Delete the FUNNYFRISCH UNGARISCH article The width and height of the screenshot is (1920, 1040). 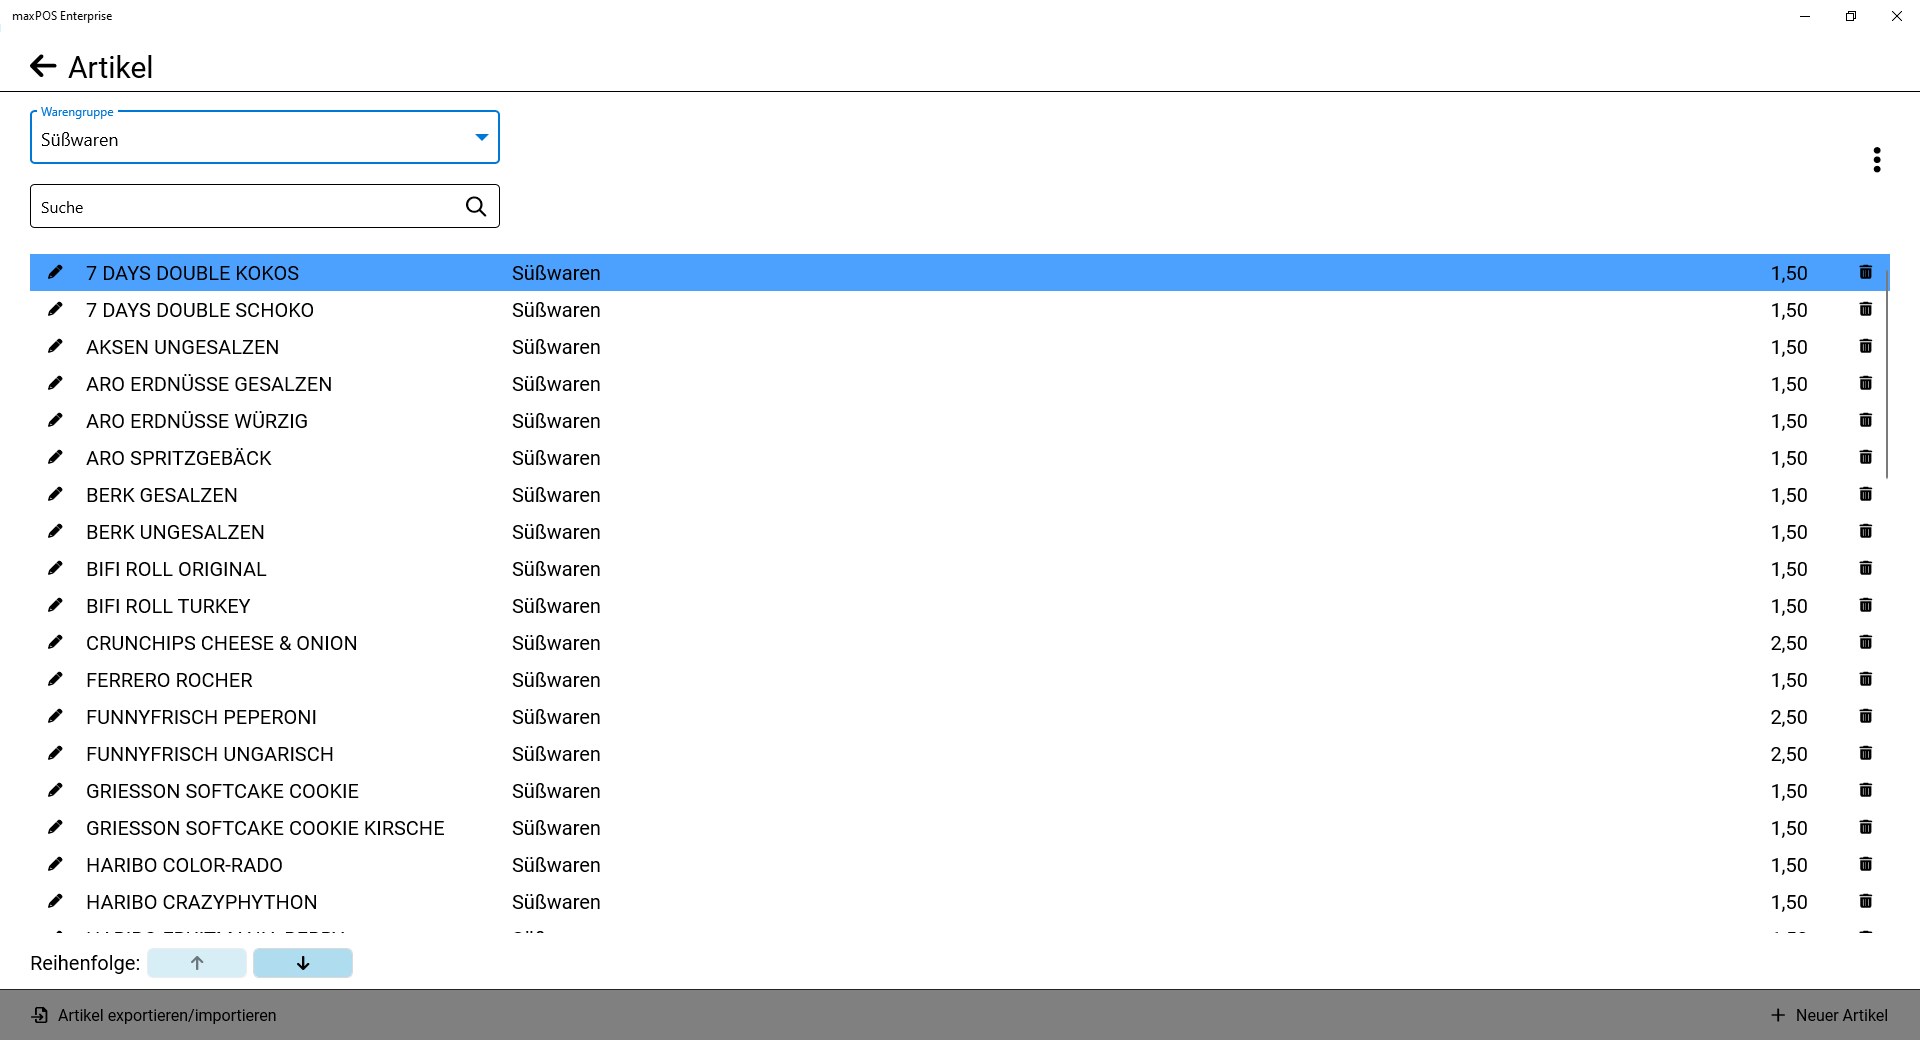[x=1865, y=753]
